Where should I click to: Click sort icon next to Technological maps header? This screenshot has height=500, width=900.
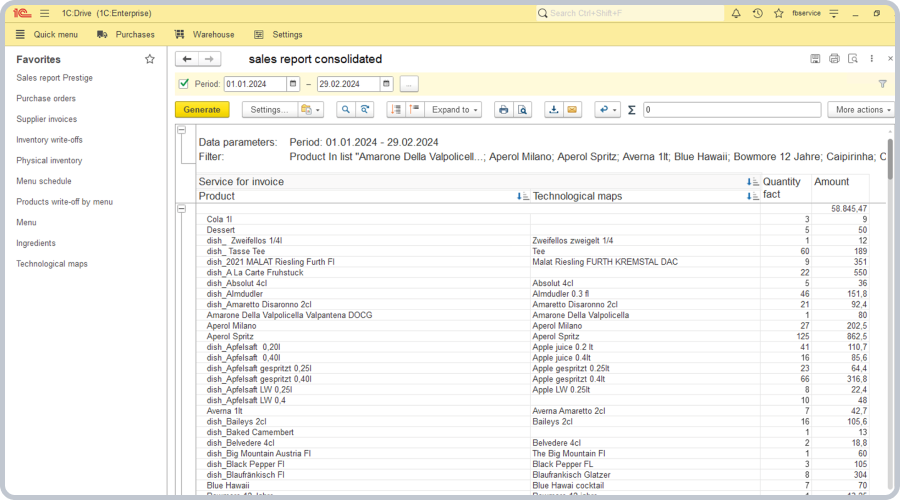point(752,196)
